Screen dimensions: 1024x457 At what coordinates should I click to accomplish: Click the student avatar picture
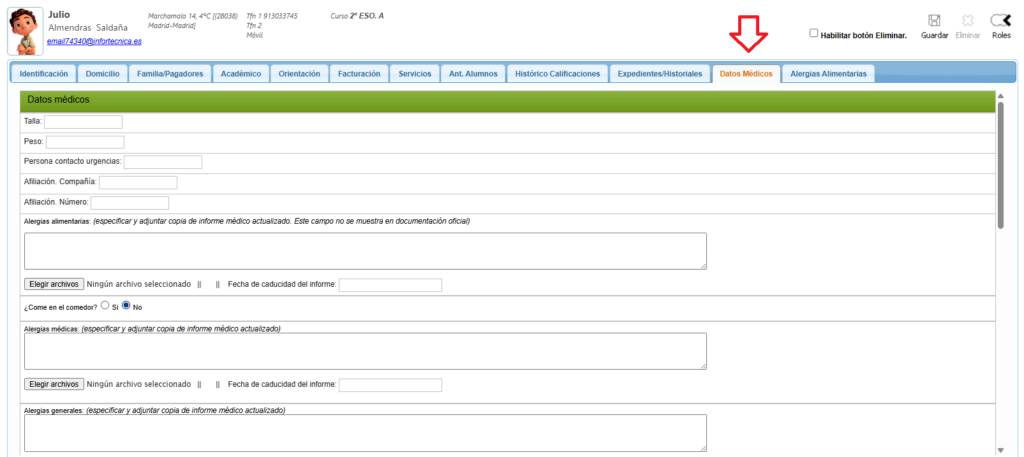tap(22, 30)
